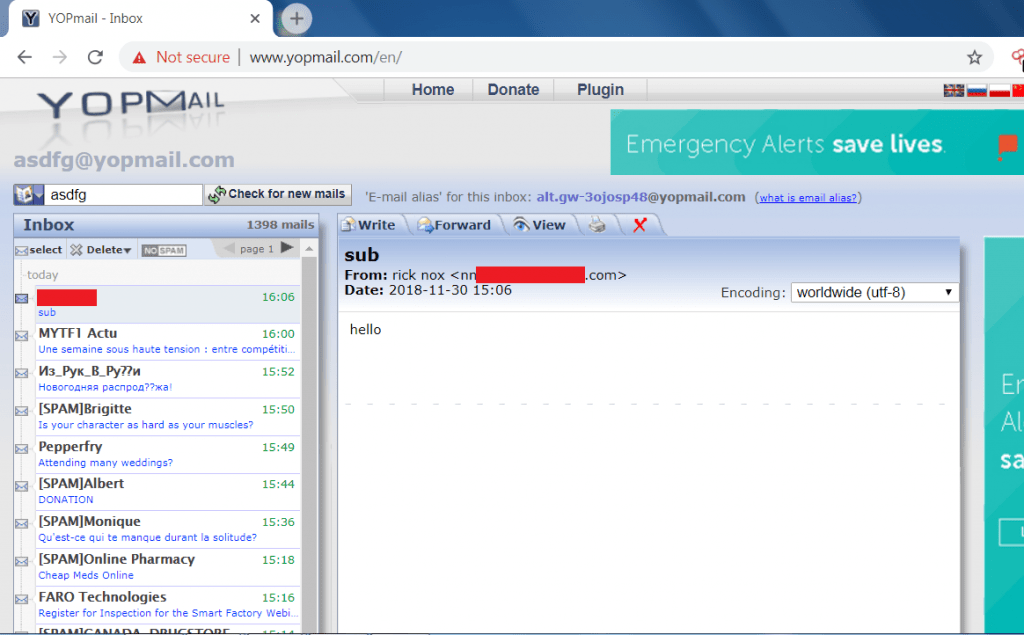Click the NO SPAM filter icon
The height and width of the screenshot is (635, 1024).
click(163, 250)
